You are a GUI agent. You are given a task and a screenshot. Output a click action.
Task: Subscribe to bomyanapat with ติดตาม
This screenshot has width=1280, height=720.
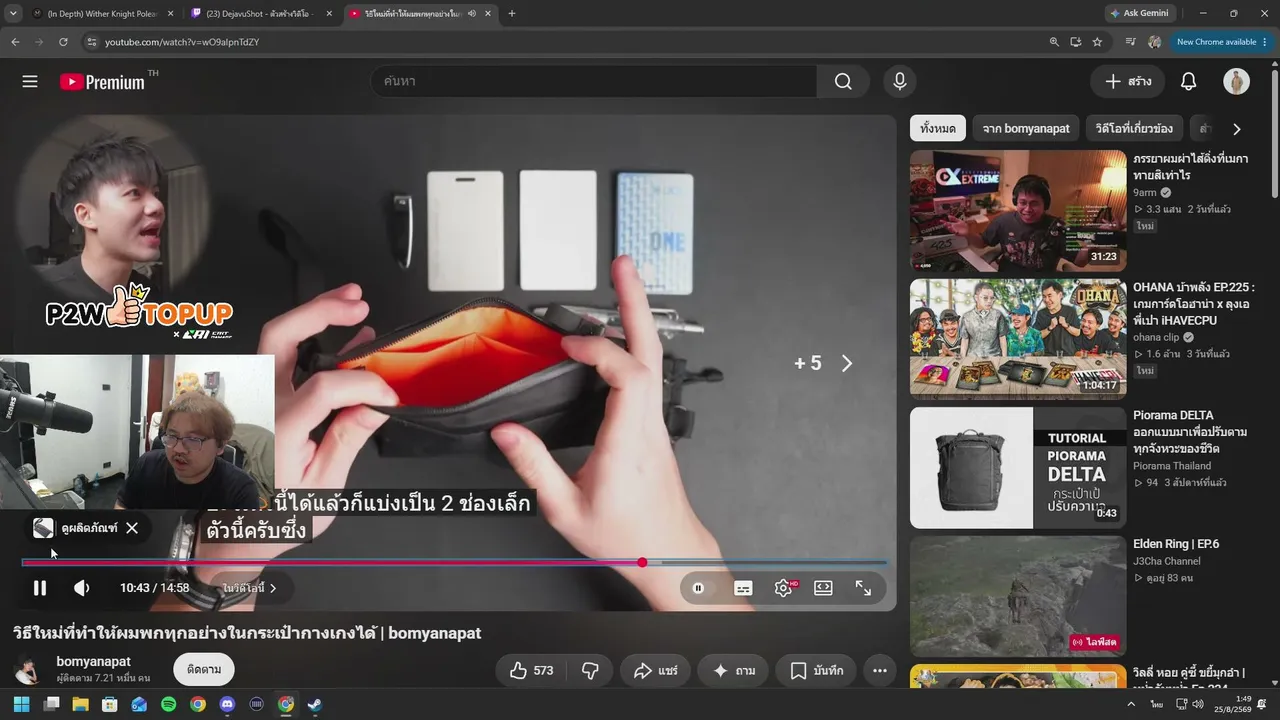[204, 669]
